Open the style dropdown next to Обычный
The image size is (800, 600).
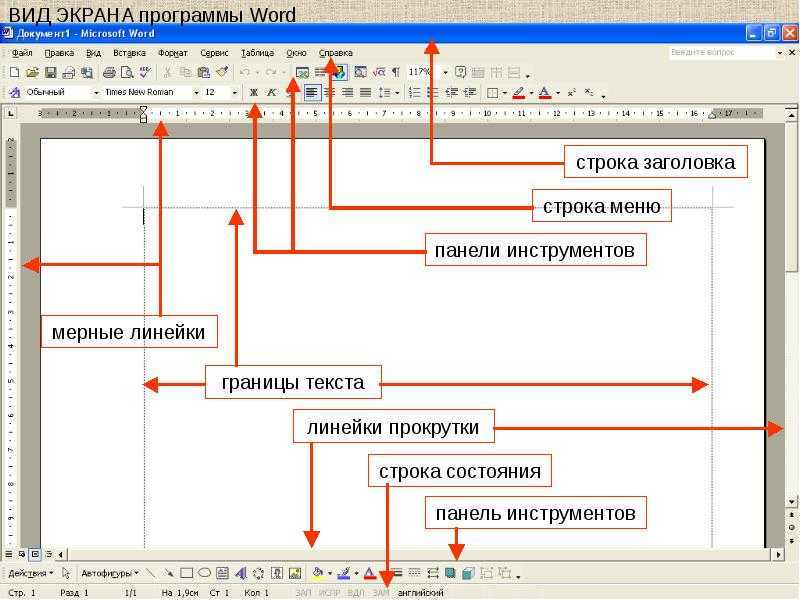click(x=95, y=92)
